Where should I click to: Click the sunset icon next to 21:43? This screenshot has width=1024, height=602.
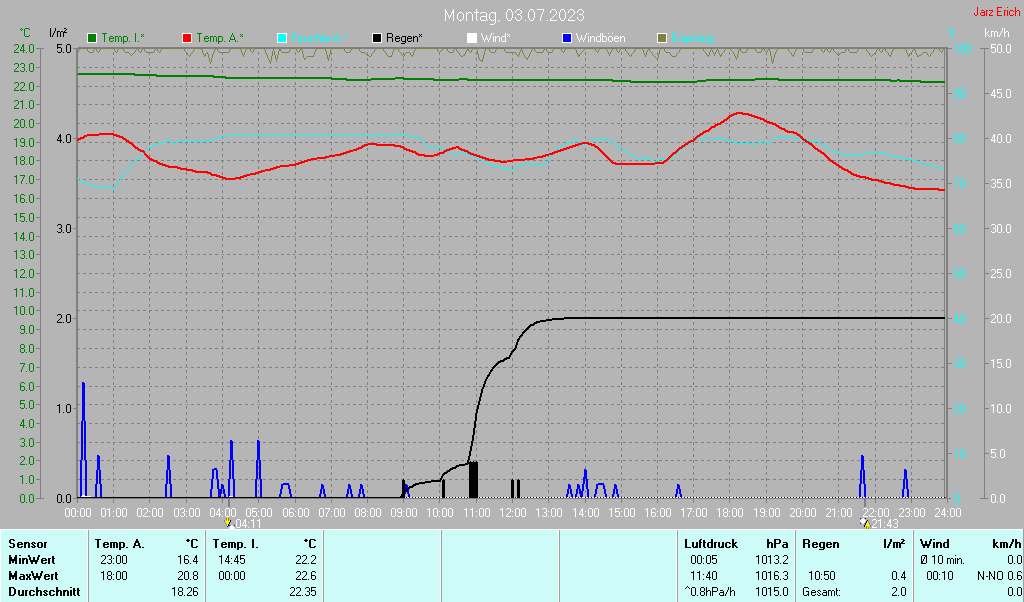[x=865, y=523]
